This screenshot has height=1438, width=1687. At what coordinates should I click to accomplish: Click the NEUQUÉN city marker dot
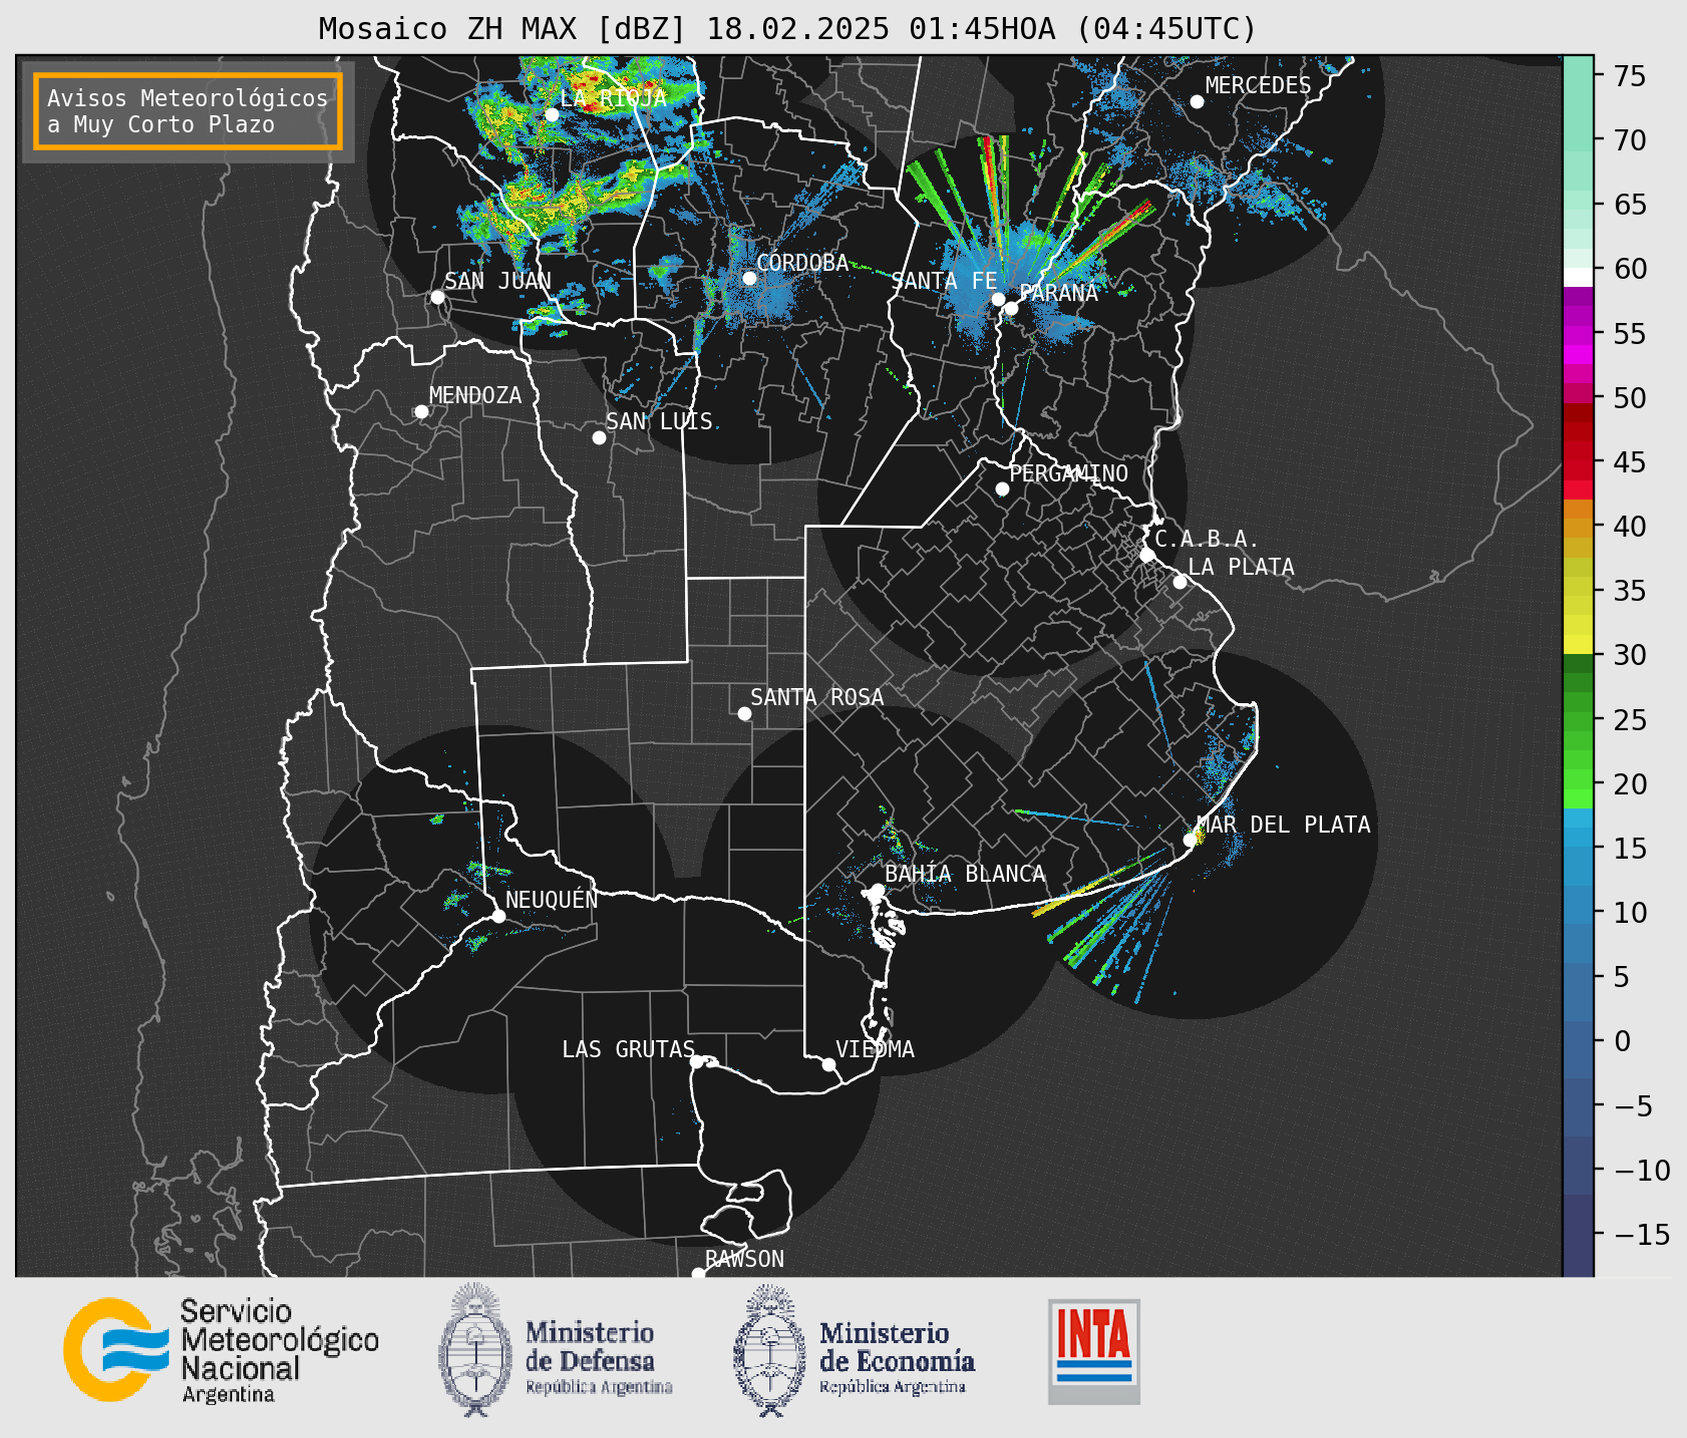point(498,916)
